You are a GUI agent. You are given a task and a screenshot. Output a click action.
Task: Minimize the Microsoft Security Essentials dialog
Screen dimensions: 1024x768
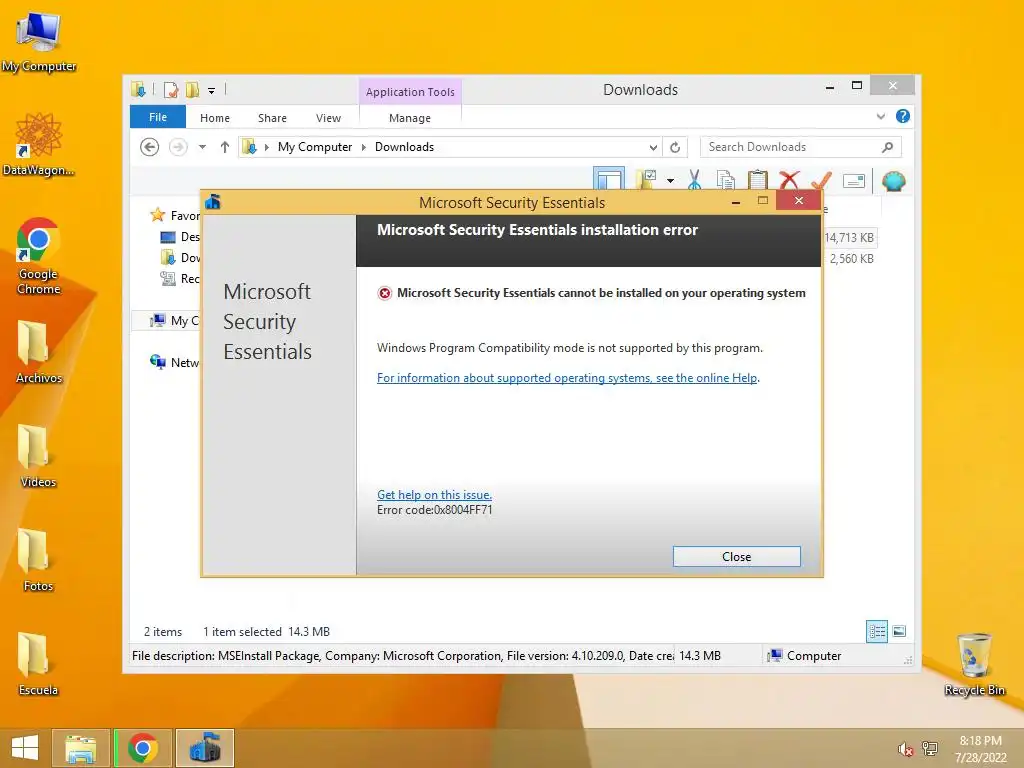click(736, 202)
